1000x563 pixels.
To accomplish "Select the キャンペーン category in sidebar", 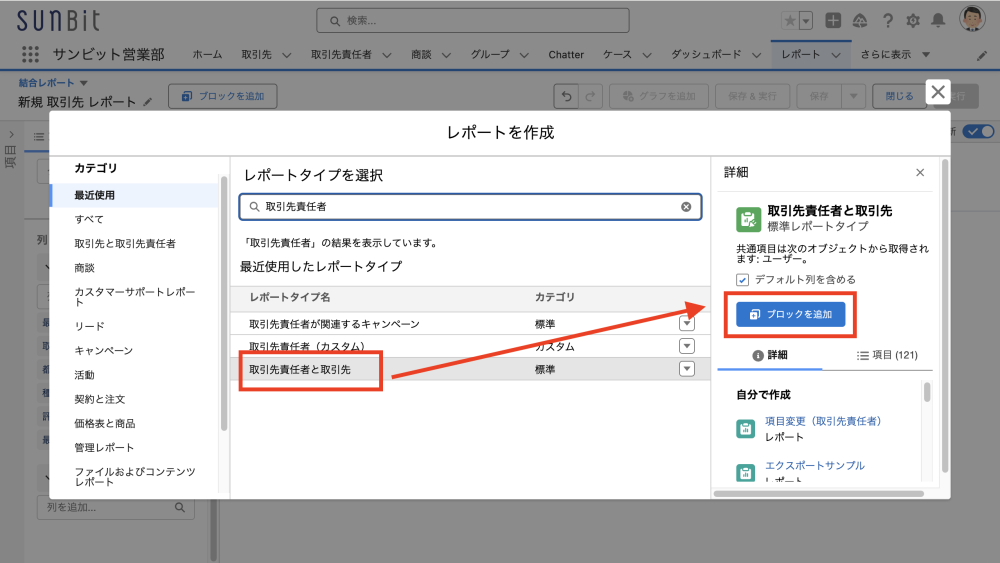I will 103,350.
